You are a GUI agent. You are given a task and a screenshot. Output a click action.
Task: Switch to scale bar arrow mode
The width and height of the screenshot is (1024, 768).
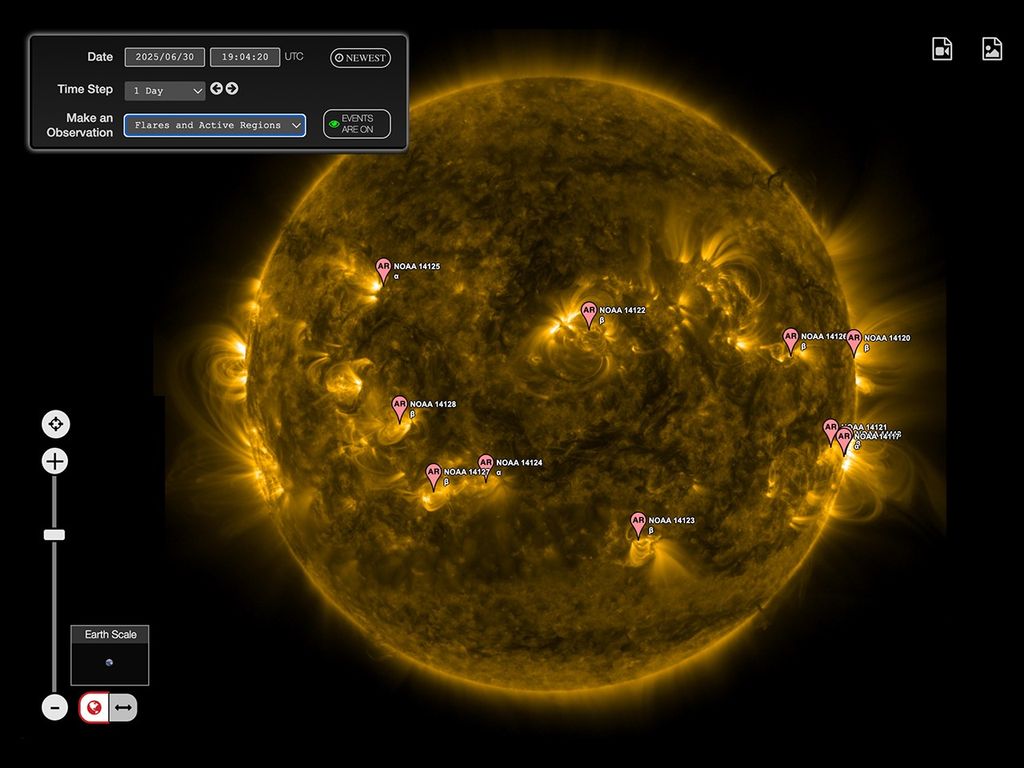[x=123, y=707]
